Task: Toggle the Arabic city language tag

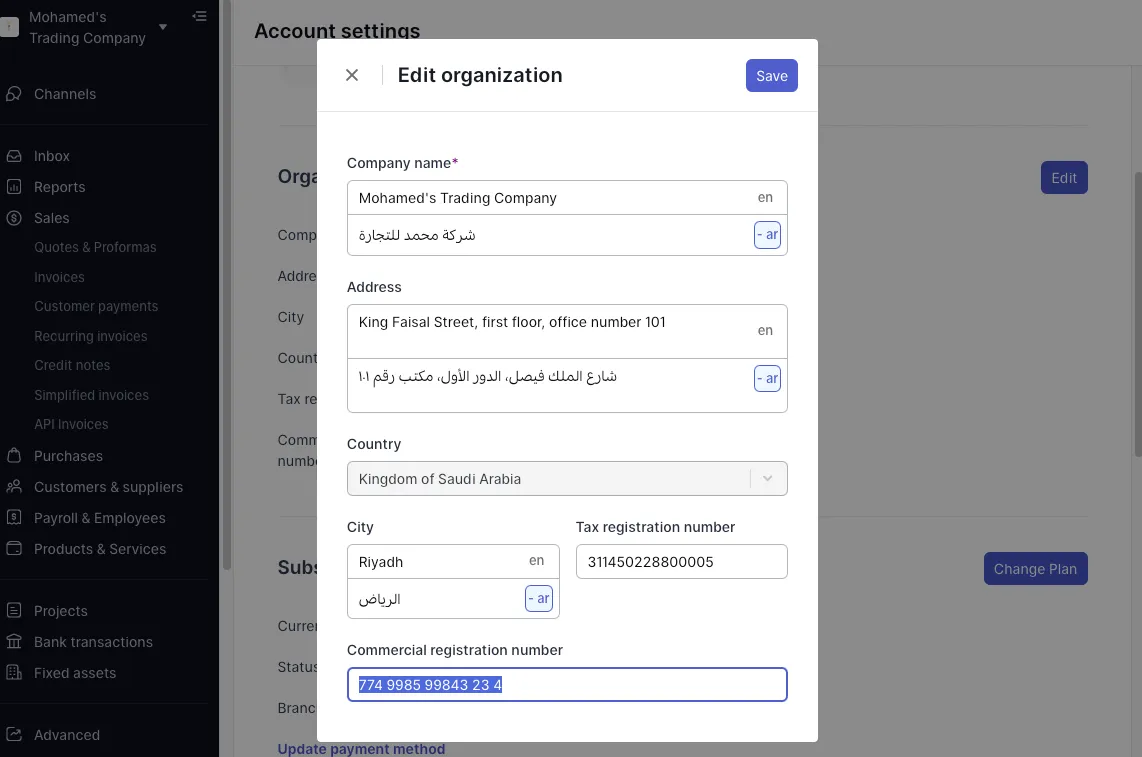Action: (x=538, y=598)
